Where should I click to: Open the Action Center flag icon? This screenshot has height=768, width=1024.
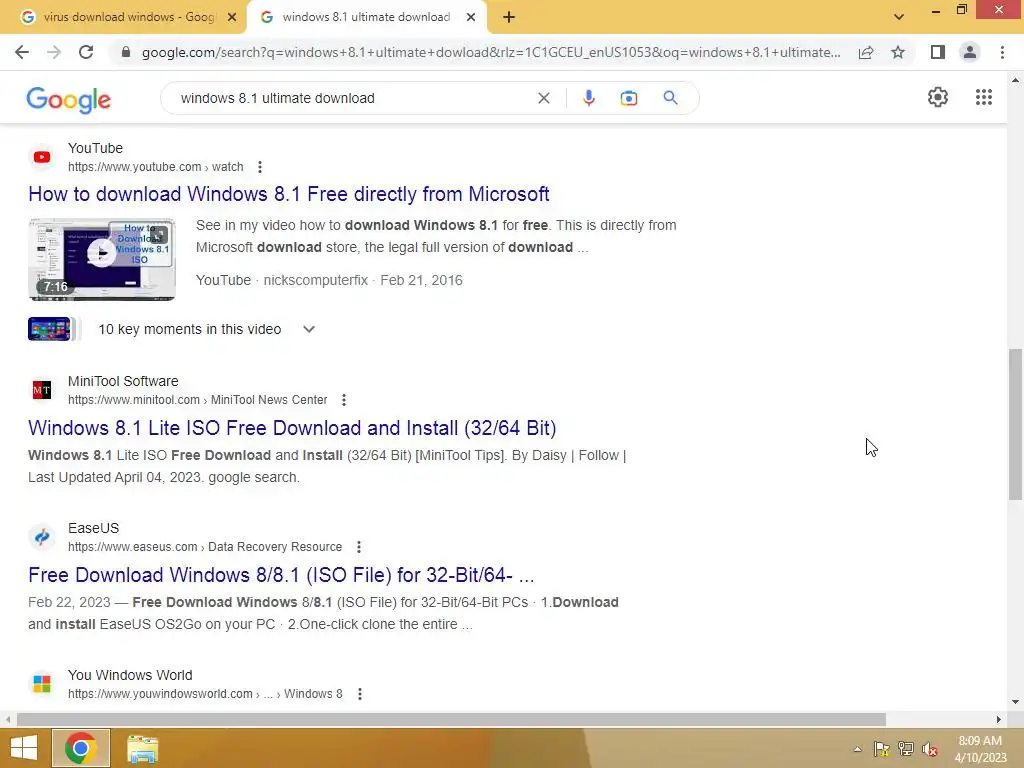tap(882, 749)
